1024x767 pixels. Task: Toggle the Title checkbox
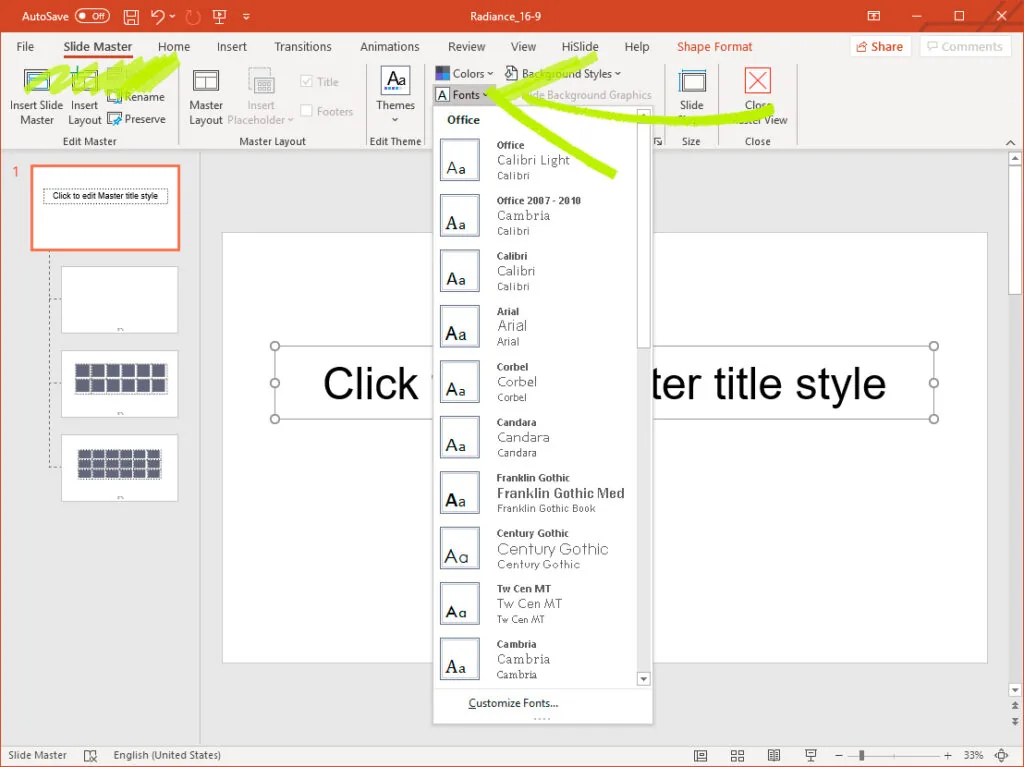tap(306, 81)
